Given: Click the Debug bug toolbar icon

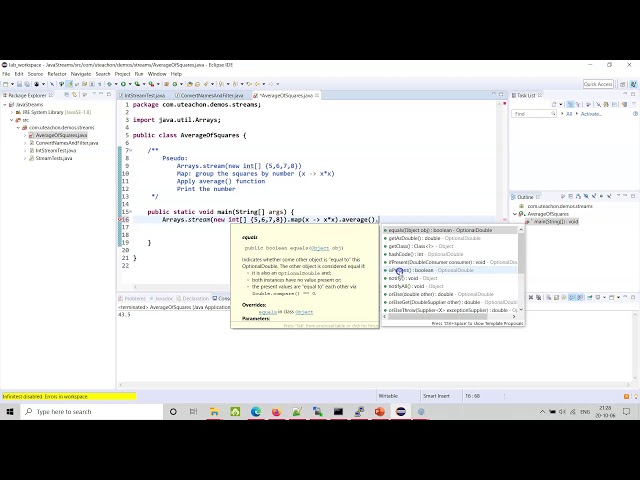Looking at the screenshot, I should (110, 84).
